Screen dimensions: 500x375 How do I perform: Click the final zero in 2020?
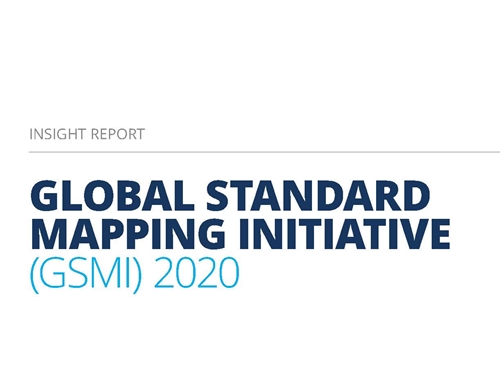pos(229,272)
